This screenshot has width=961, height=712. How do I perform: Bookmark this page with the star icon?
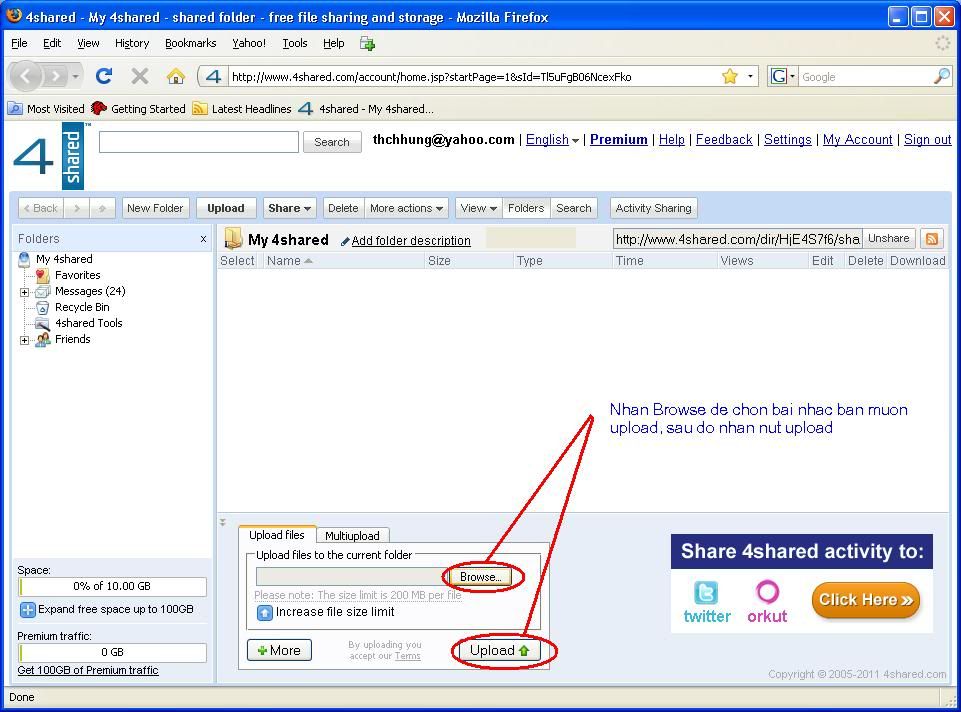(x=729, y=76)
